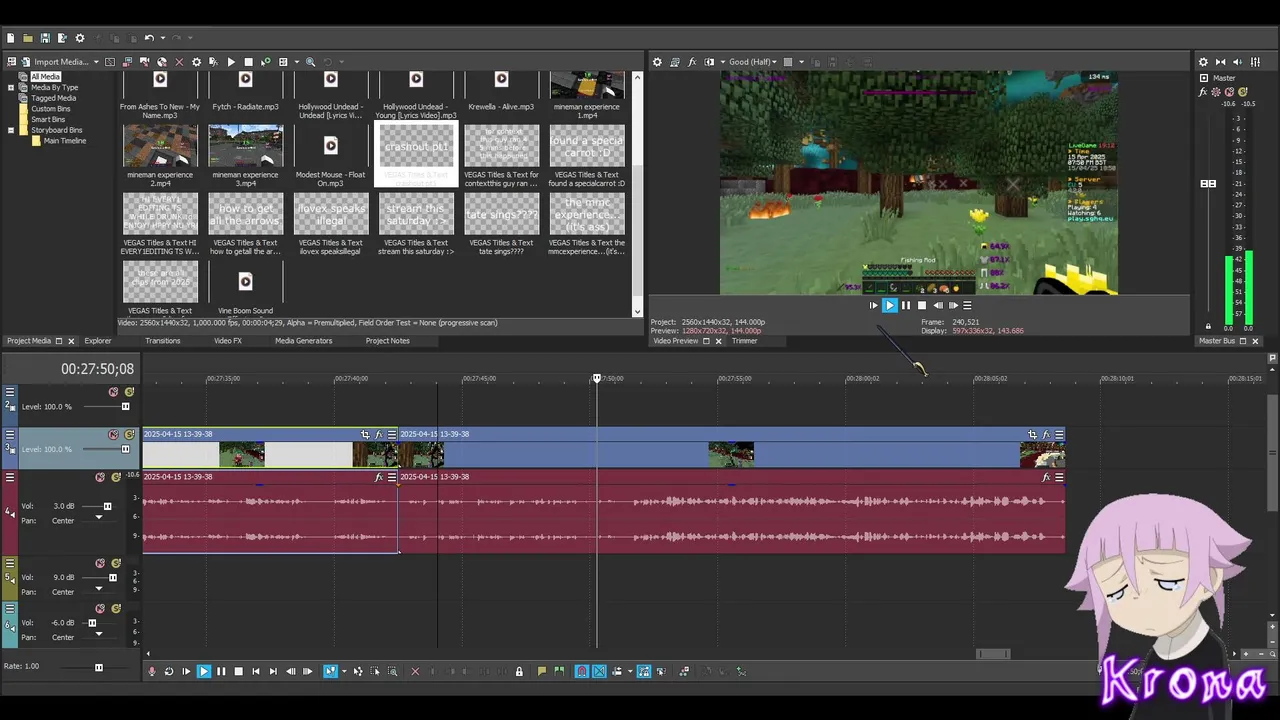Mute video track 2
This screenshot has height=720, width=1280.
(113, 392)
